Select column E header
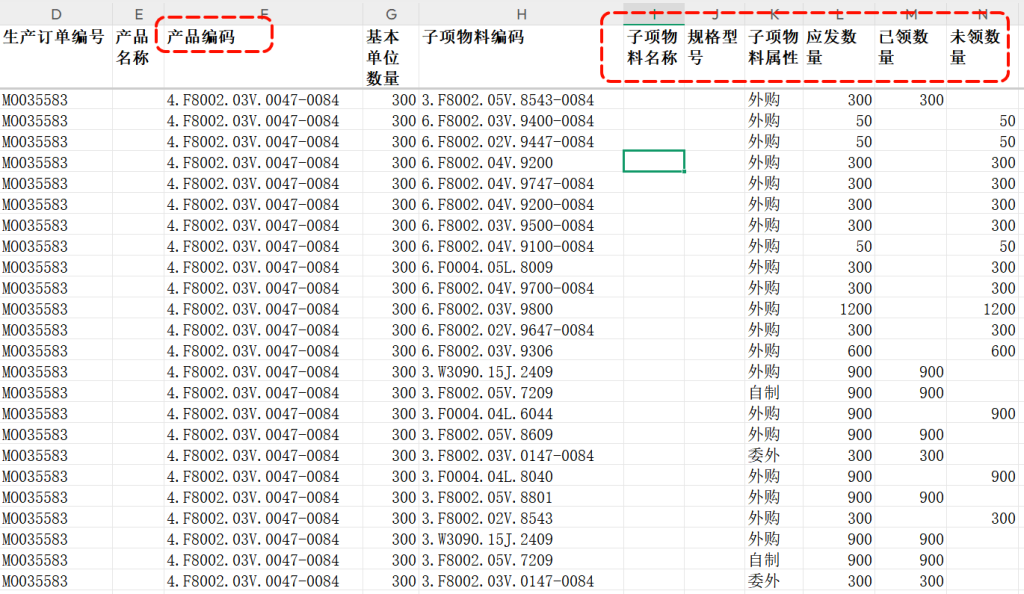Viewport: 1024px width, 594px height. point(138,14)
